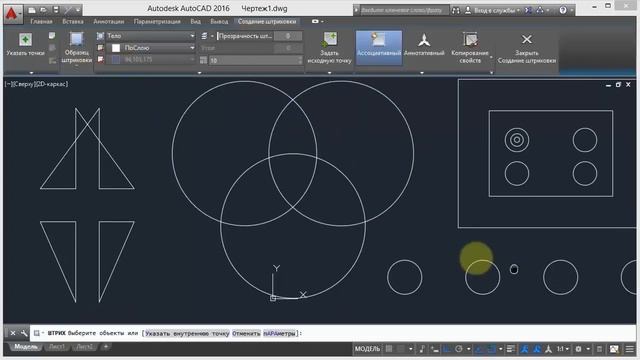Expand the origin panel below 'Задать исходную точку'

pos(329,73)
